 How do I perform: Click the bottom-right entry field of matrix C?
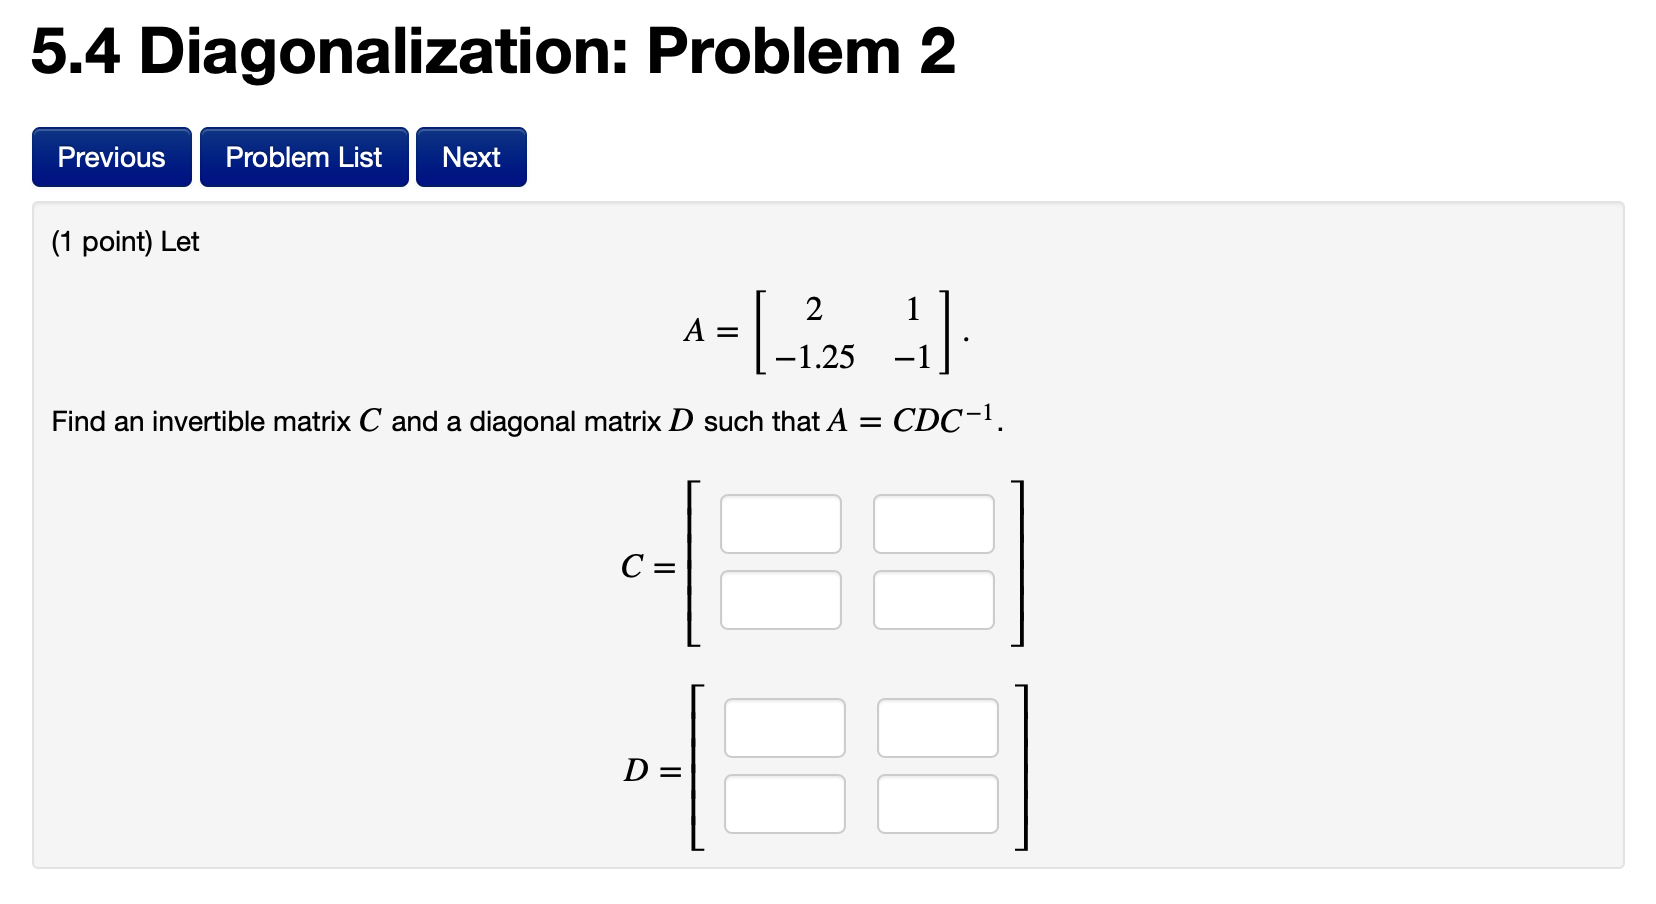tap(932, 598)
